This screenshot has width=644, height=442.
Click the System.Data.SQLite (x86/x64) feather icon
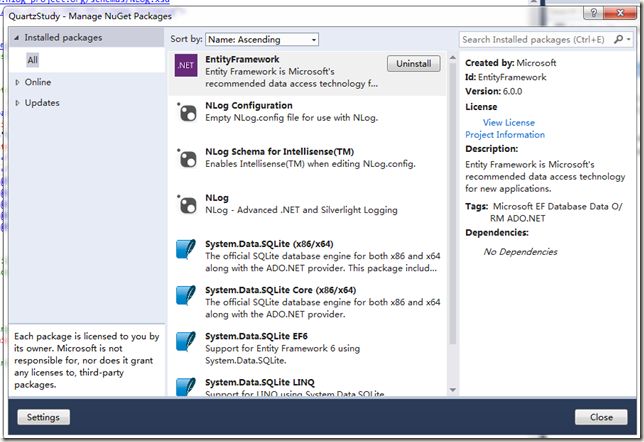click(186, 249)
